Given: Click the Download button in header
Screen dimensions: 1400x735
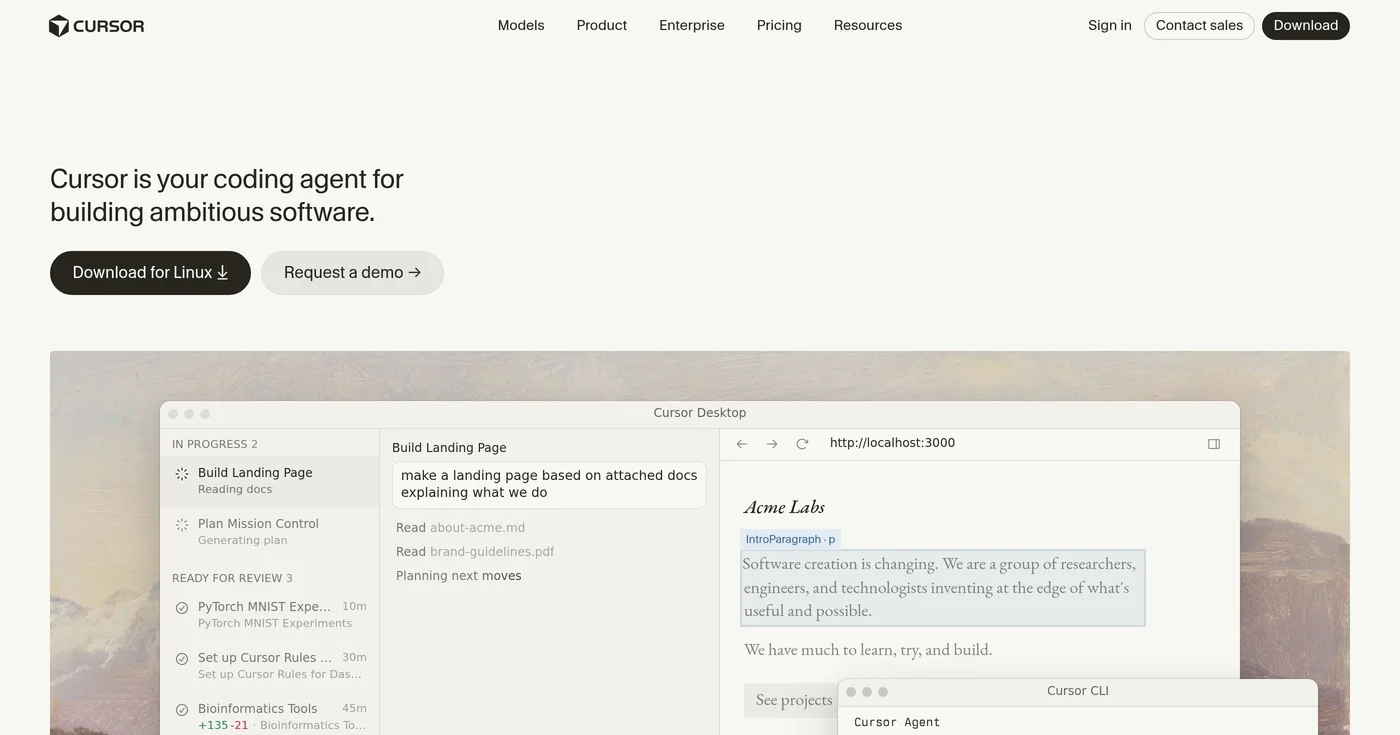Looking at the screenshot, I should pyautogui.click(x=1306, y=26).
